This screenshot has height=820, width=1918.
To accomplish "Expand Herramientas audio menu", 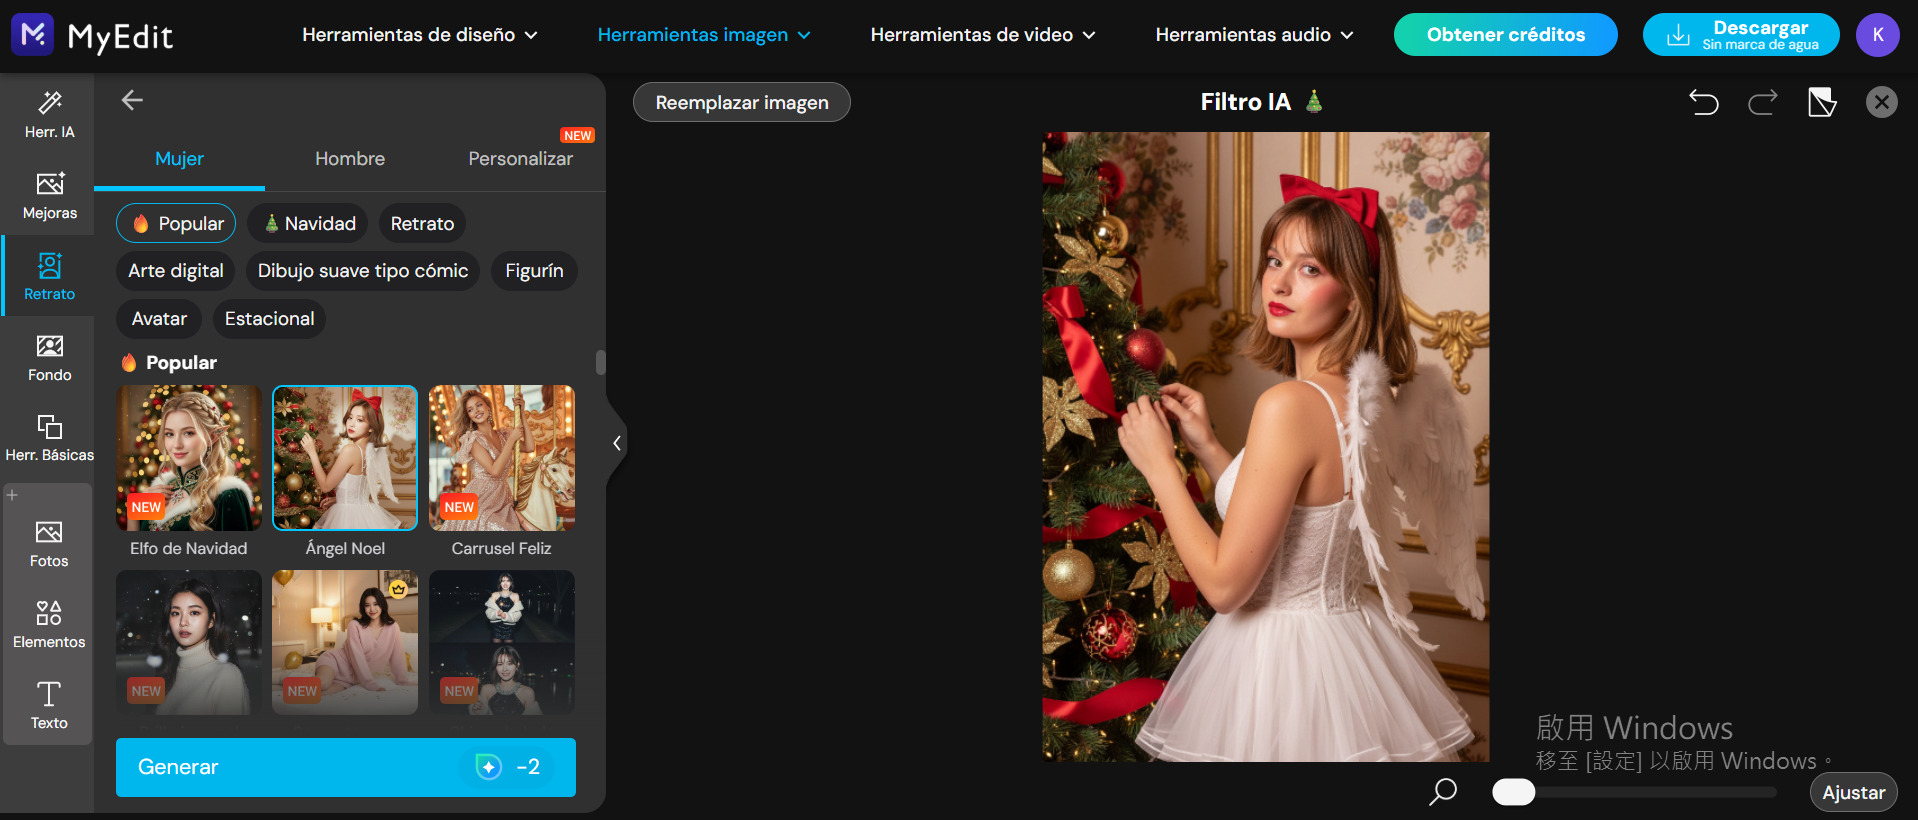I will point(1254,35).
